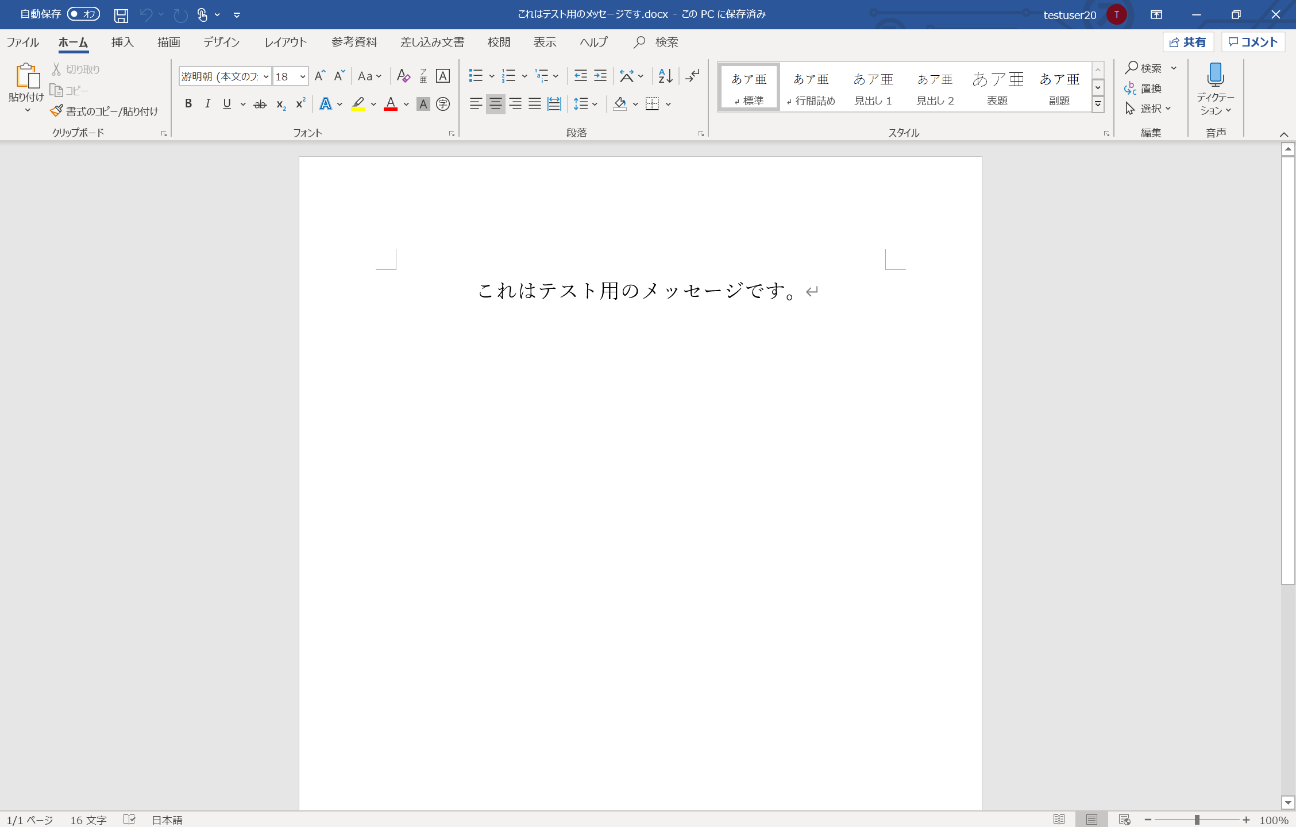
Task: Switch to the Review (校閲) tab
Action: click(x=499, y=42)
